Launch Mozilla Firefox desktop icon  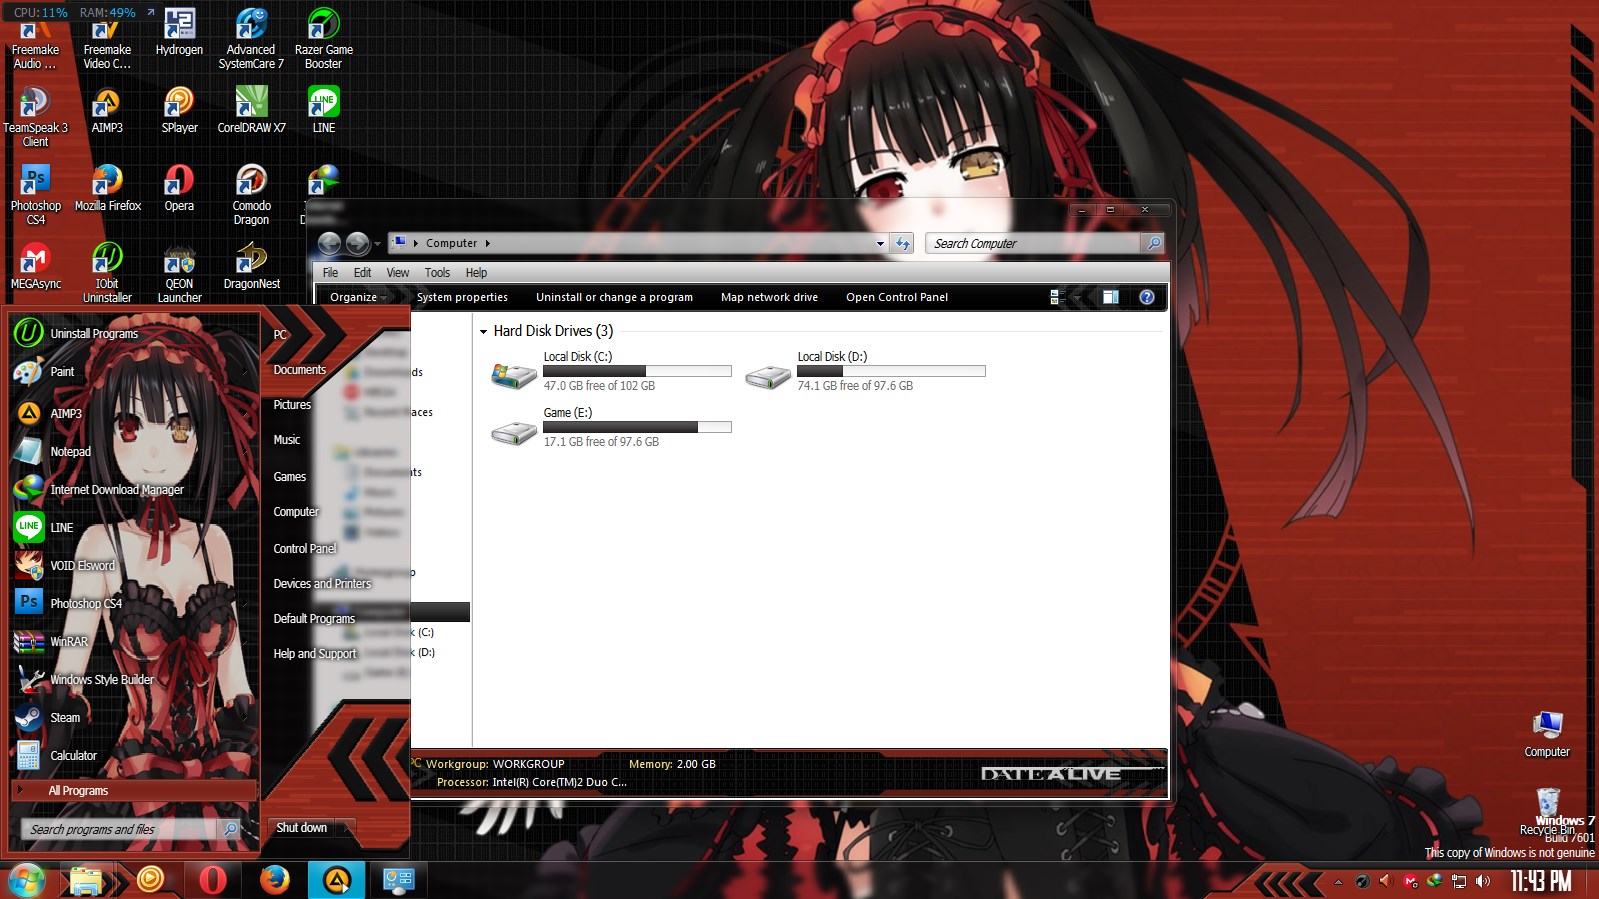coord(107,188)
